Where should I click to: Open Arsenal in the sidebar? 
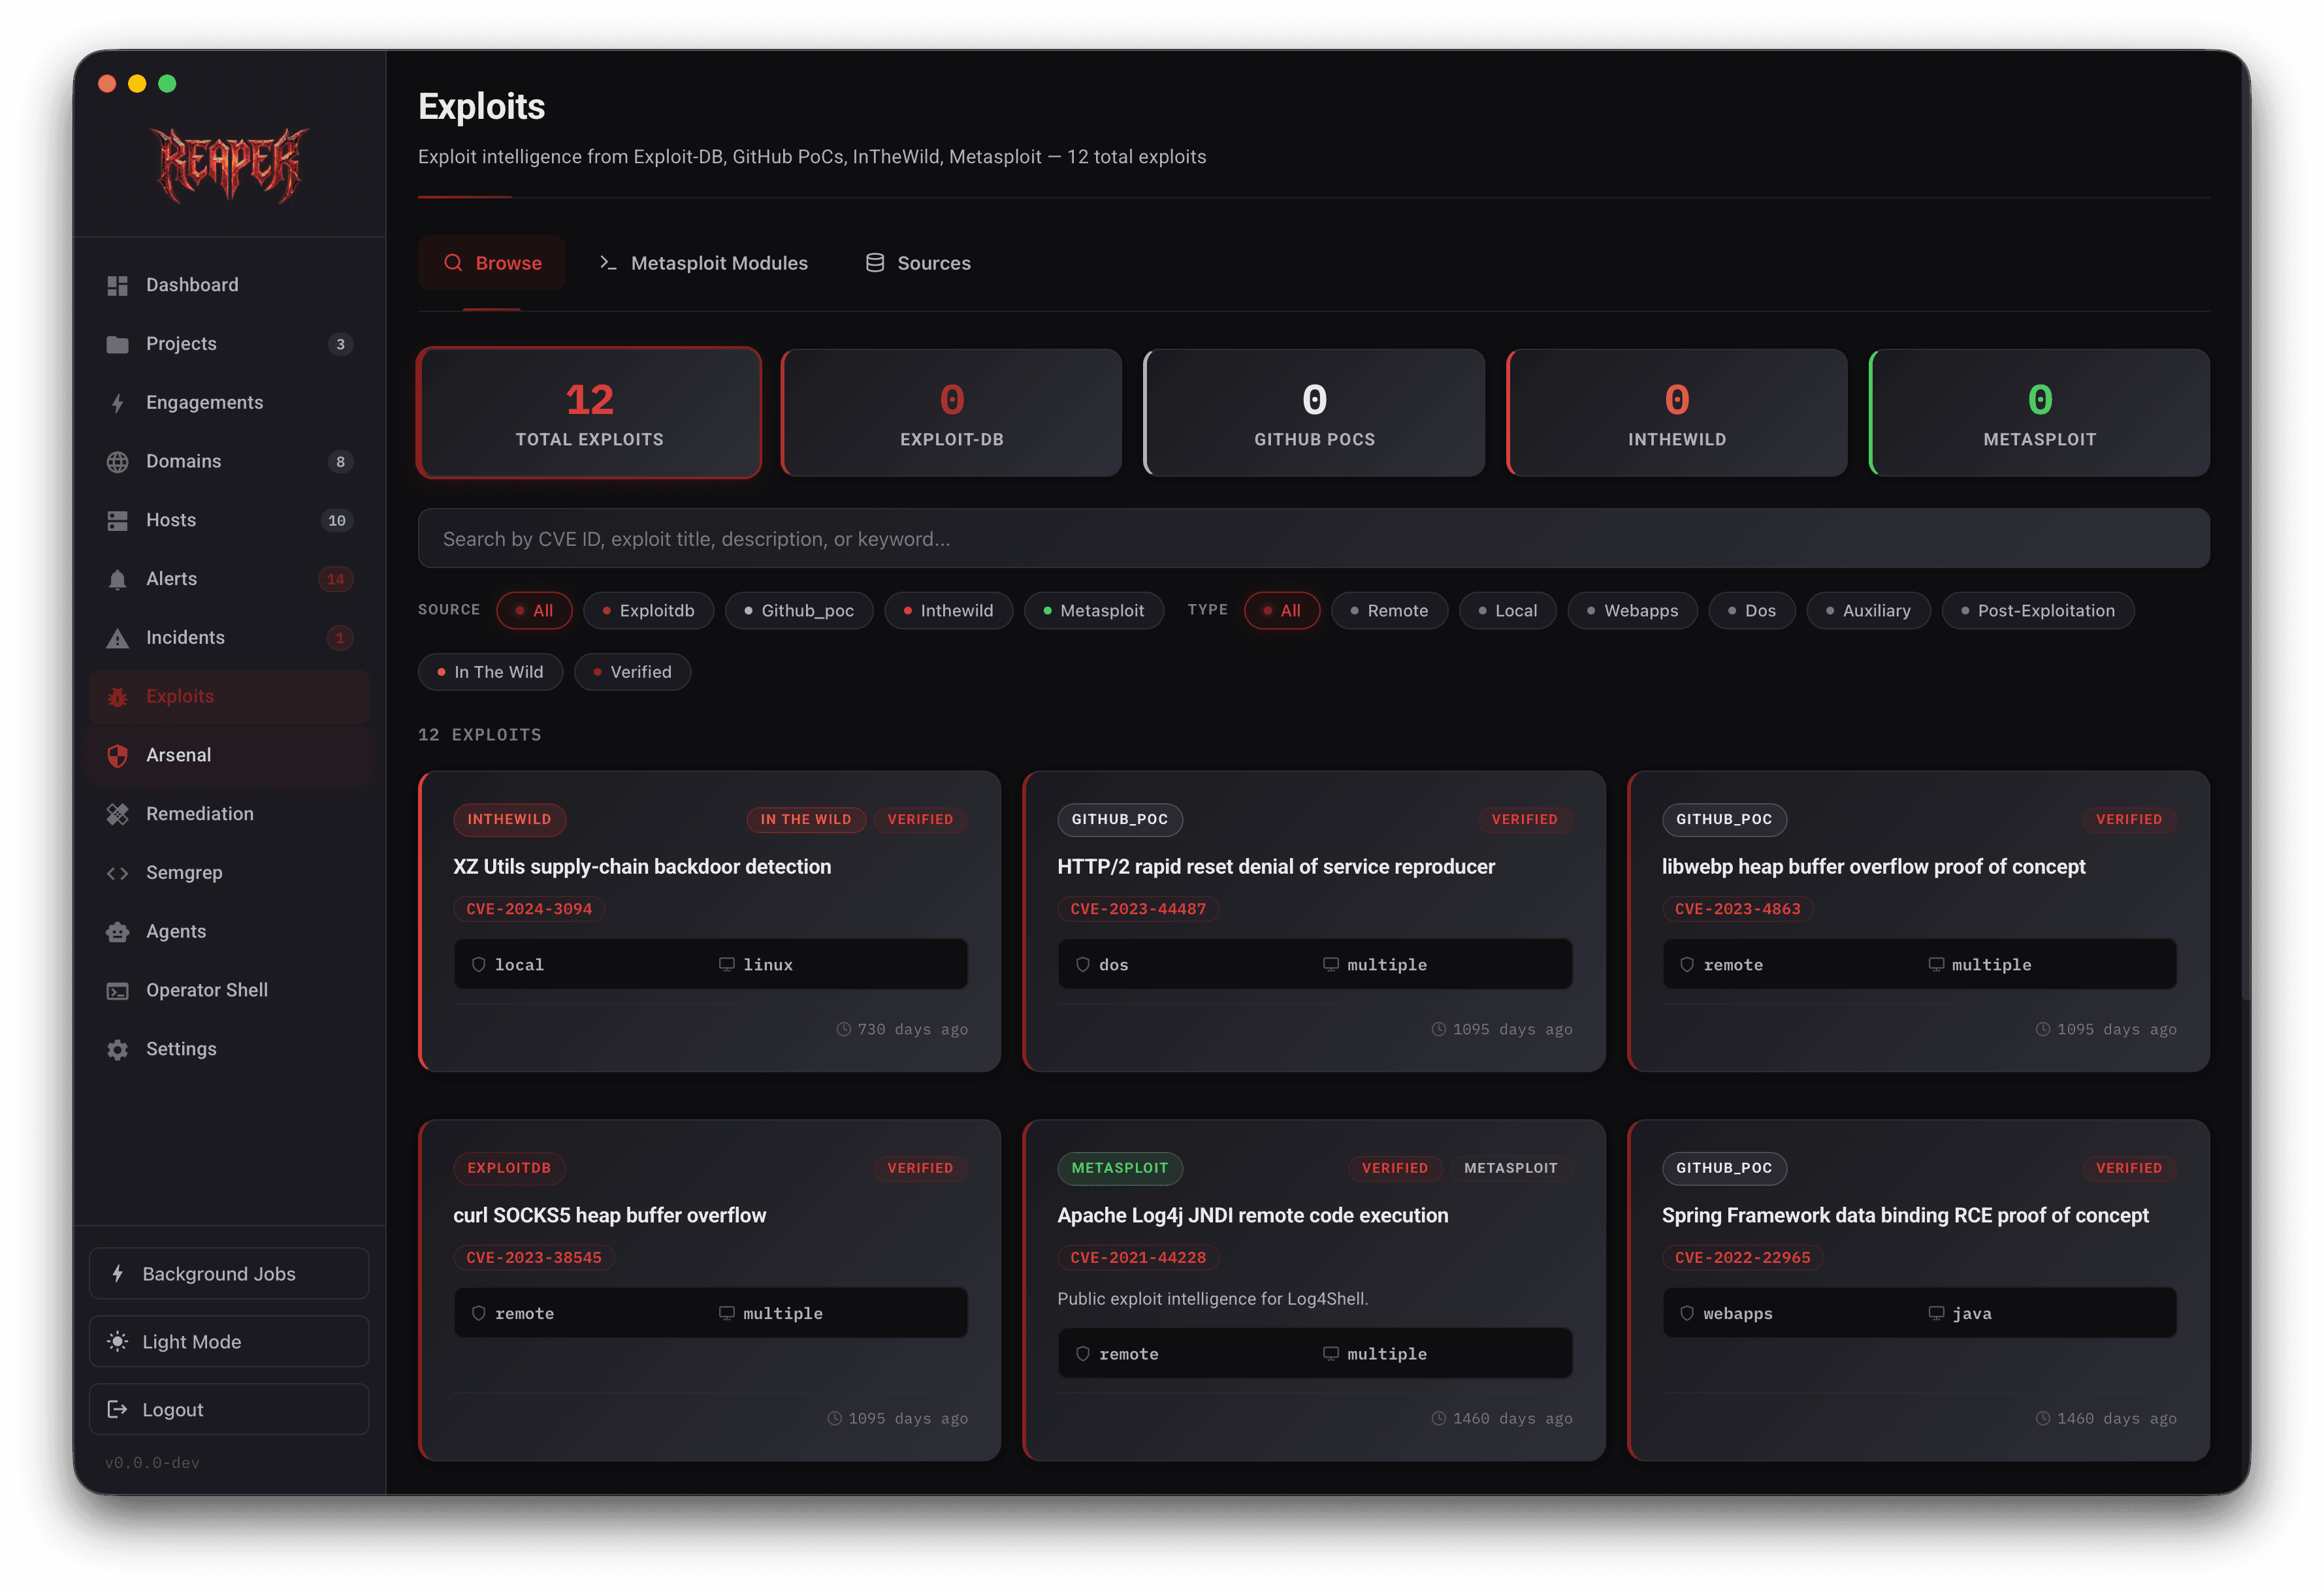point(230,756)
